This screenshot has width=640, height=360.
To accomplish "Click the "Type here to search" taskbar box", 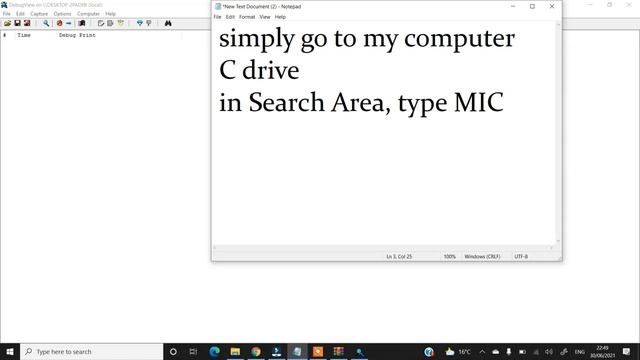I will (91, 351).
